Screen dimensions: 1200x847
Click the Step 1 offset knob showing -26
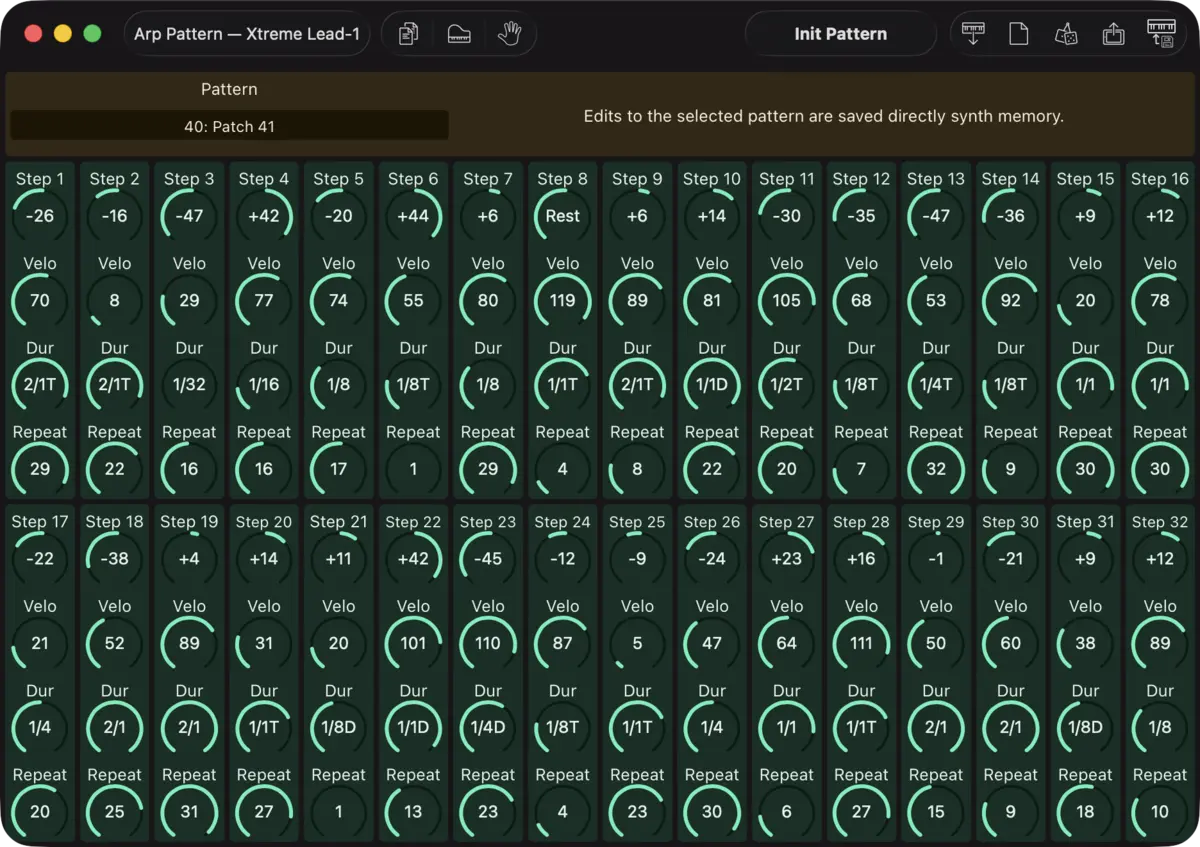click(40, 216)
